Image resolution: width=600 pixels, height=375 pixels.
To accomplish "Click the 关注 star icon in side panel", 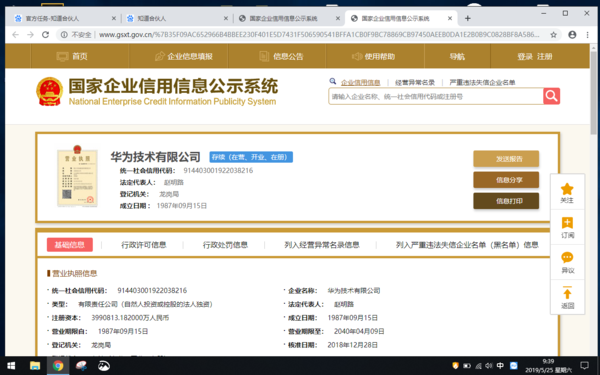I will pos(567,189).
